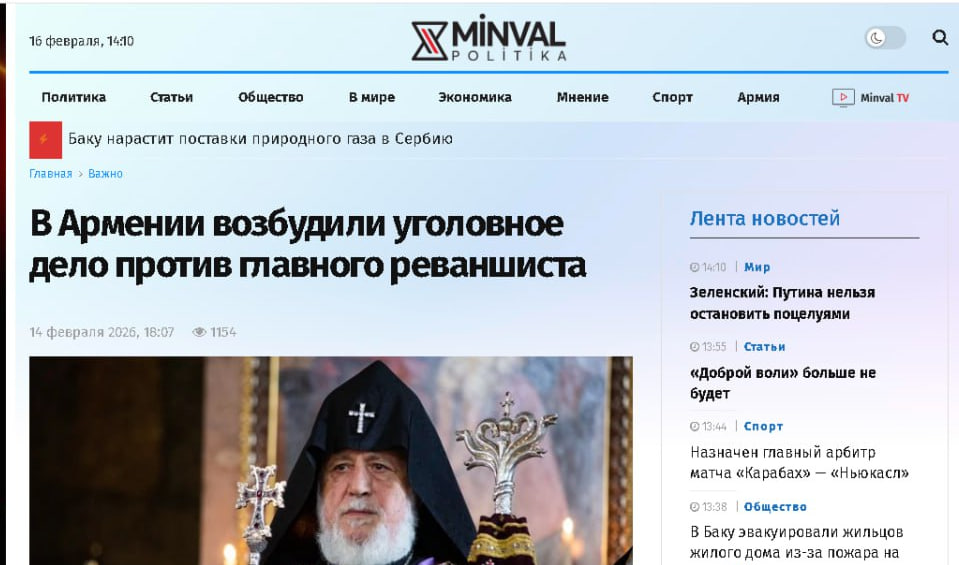Click the Главная breadcrumb link
Viewport: 959px width, 565px height.
pyautogui.click(x=51, y=174)
